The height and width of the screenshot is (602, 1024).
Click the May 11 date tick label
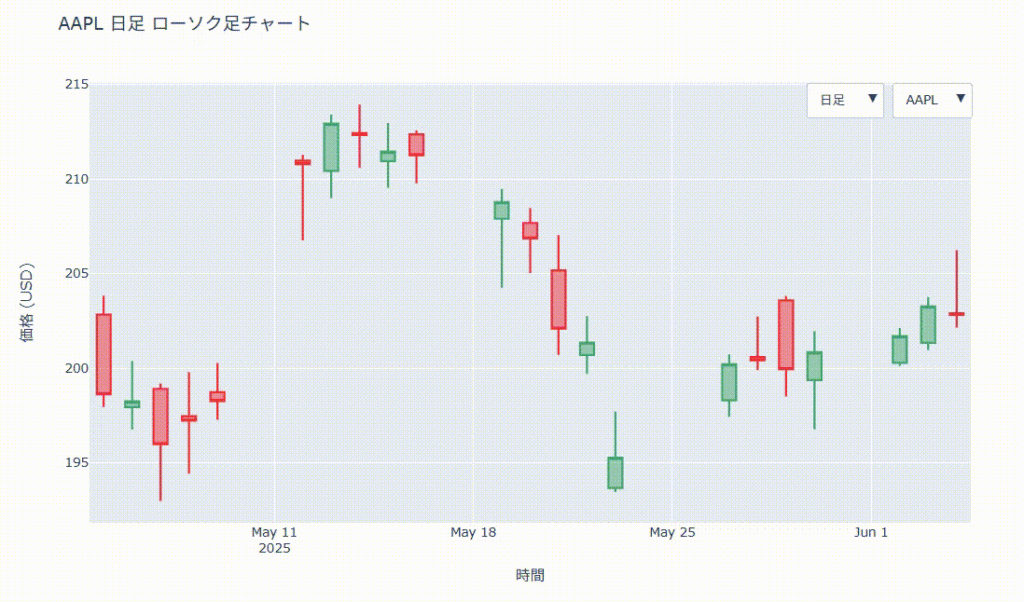(x=275, y=532)
